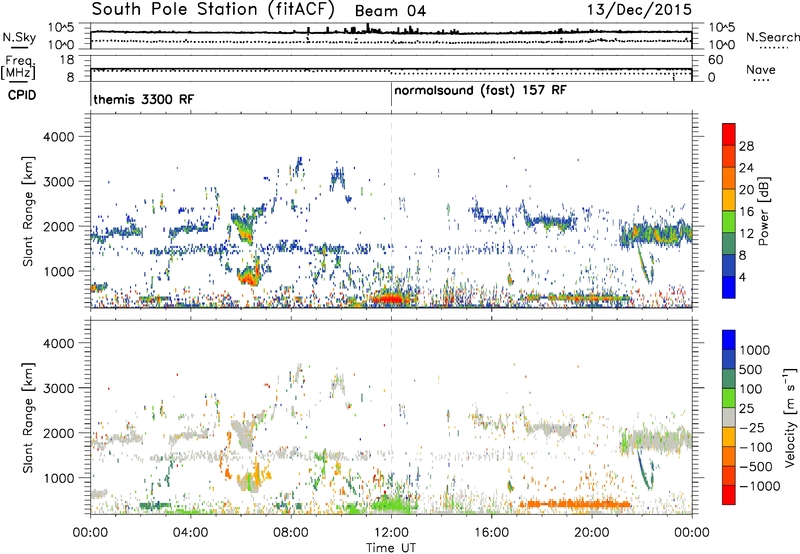The height and width of the screenshot is (554, 800).
Task: Click the themis 3300 RF annotation
Action: tap(143, 99)
